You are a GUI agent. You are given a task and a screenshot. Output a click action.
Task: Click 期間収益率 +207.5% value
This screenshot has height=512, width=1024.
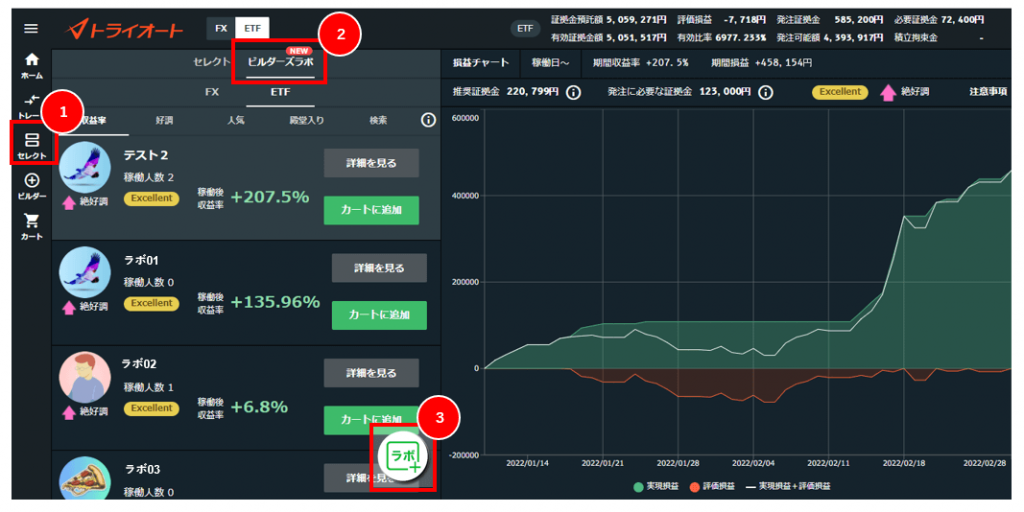641,63
